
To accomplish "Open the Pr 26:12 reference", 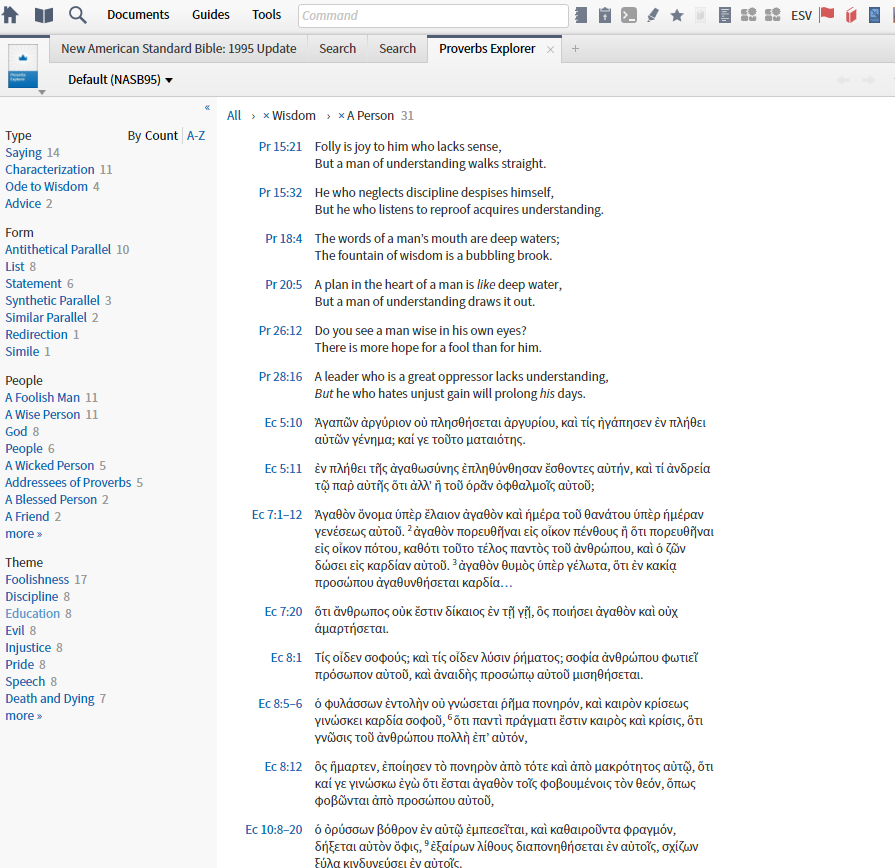I will pos(280,331).
